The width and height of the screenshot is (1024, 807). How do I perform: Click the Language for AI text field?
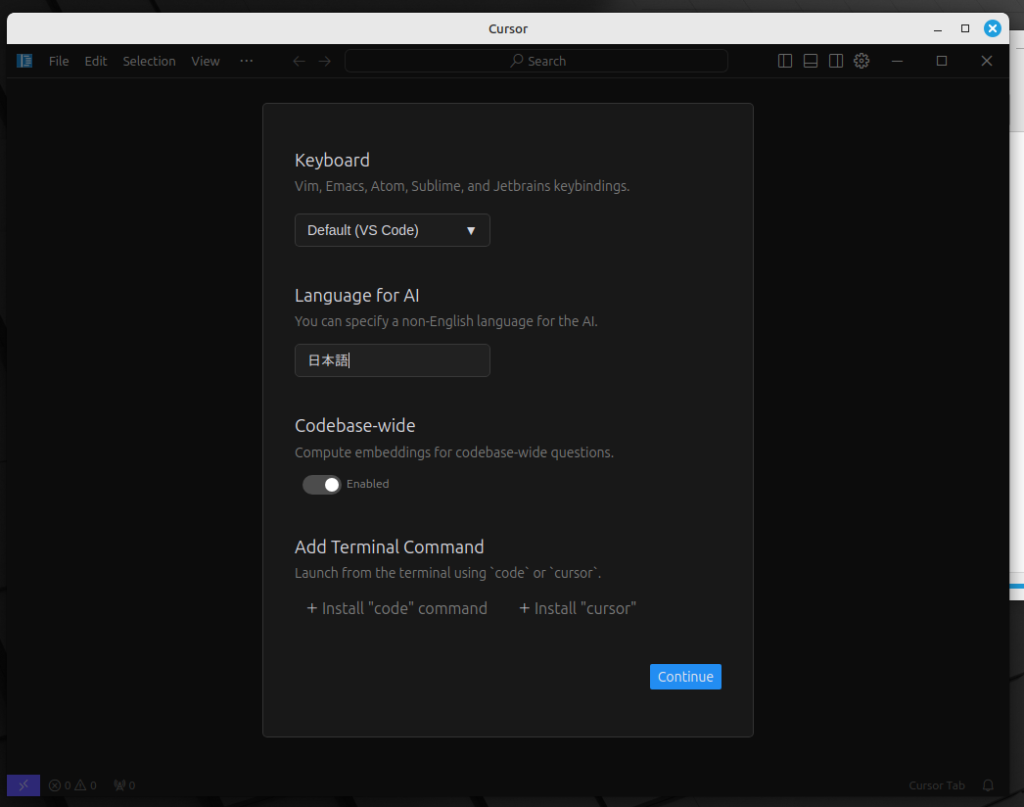(392, 361)
